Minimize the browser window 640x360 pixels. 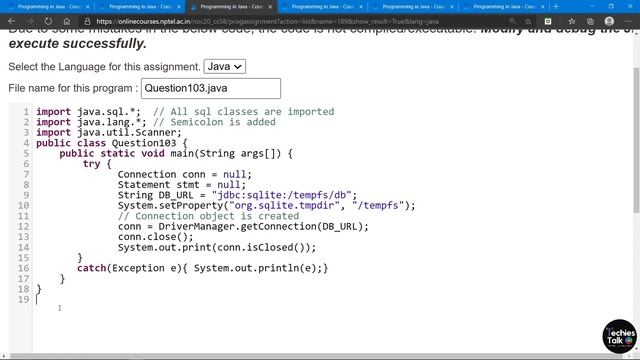click(592, 7)
